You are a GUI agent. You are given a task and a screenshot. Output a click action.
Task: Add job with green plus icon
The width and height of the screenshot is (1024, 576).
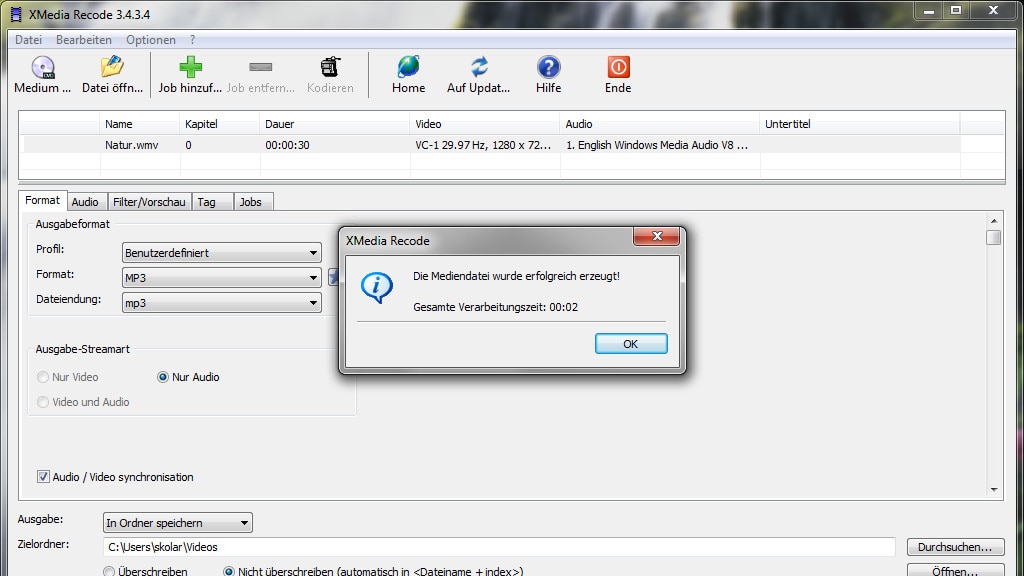tap(190, 67)
